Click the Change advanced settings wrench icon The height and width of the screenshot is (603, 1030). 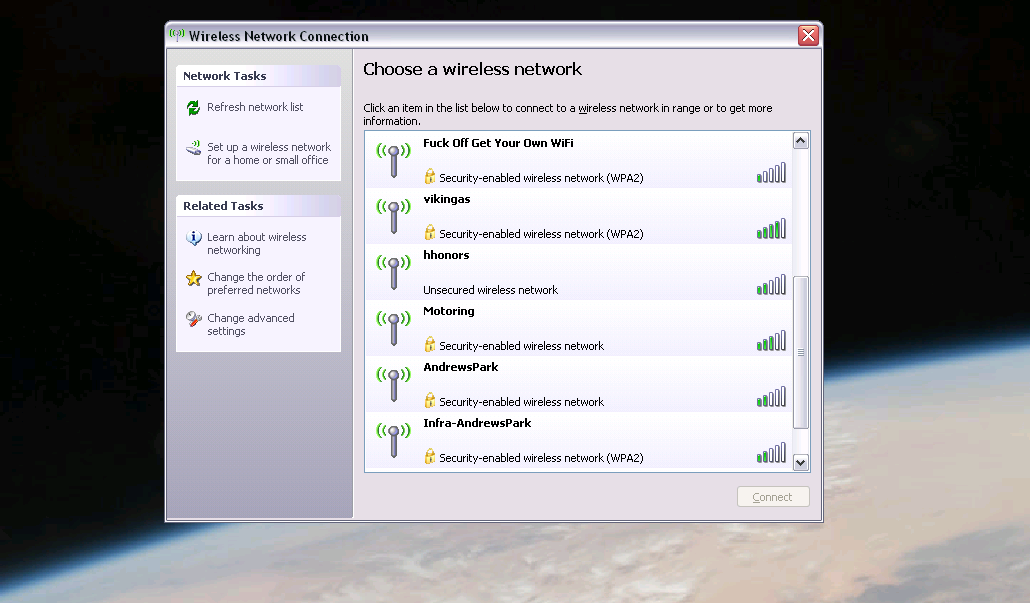pyautogui.click(x=193, y=320)
